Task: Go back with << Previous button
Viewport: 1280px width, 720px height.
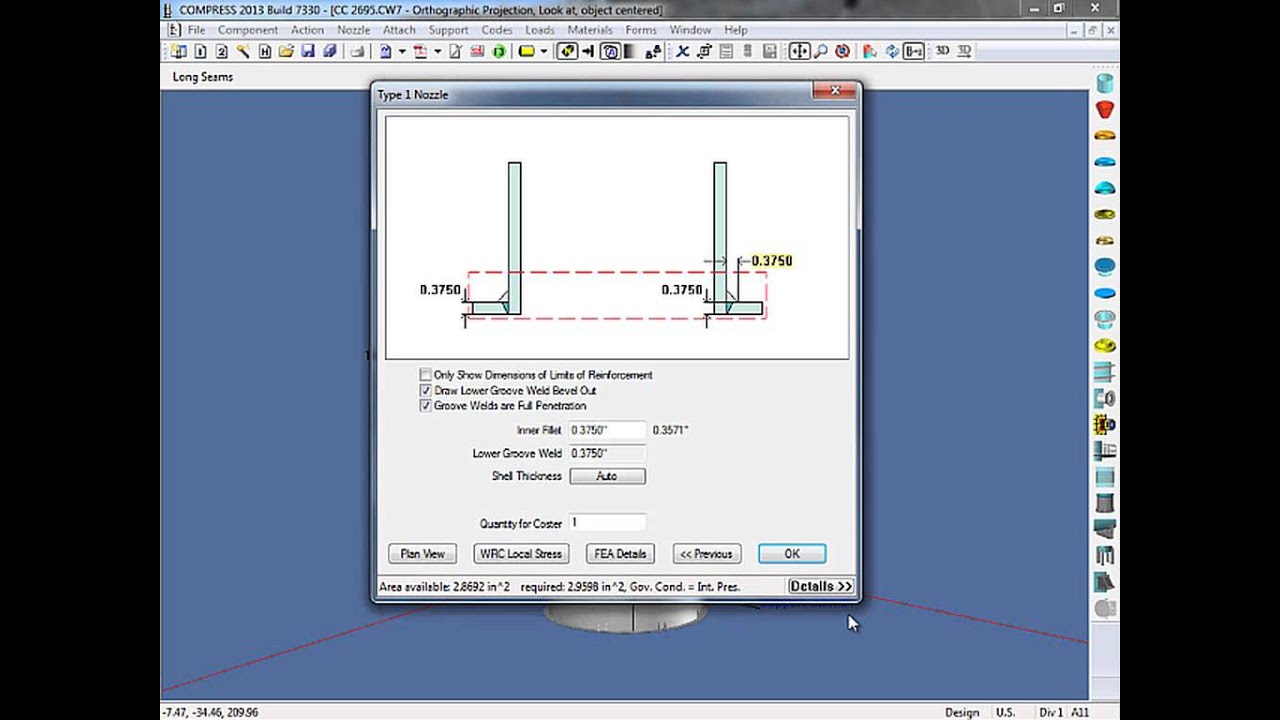Action: coord(706,553)
